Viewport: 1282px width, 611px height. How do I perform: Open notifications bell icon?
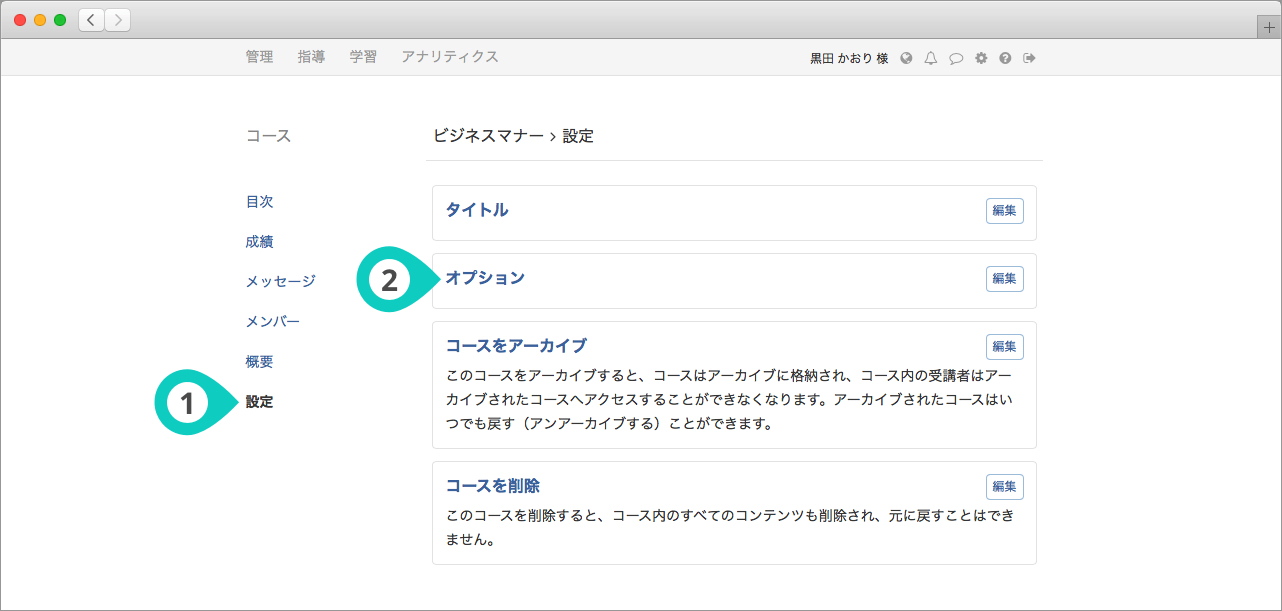pos(931,58)
